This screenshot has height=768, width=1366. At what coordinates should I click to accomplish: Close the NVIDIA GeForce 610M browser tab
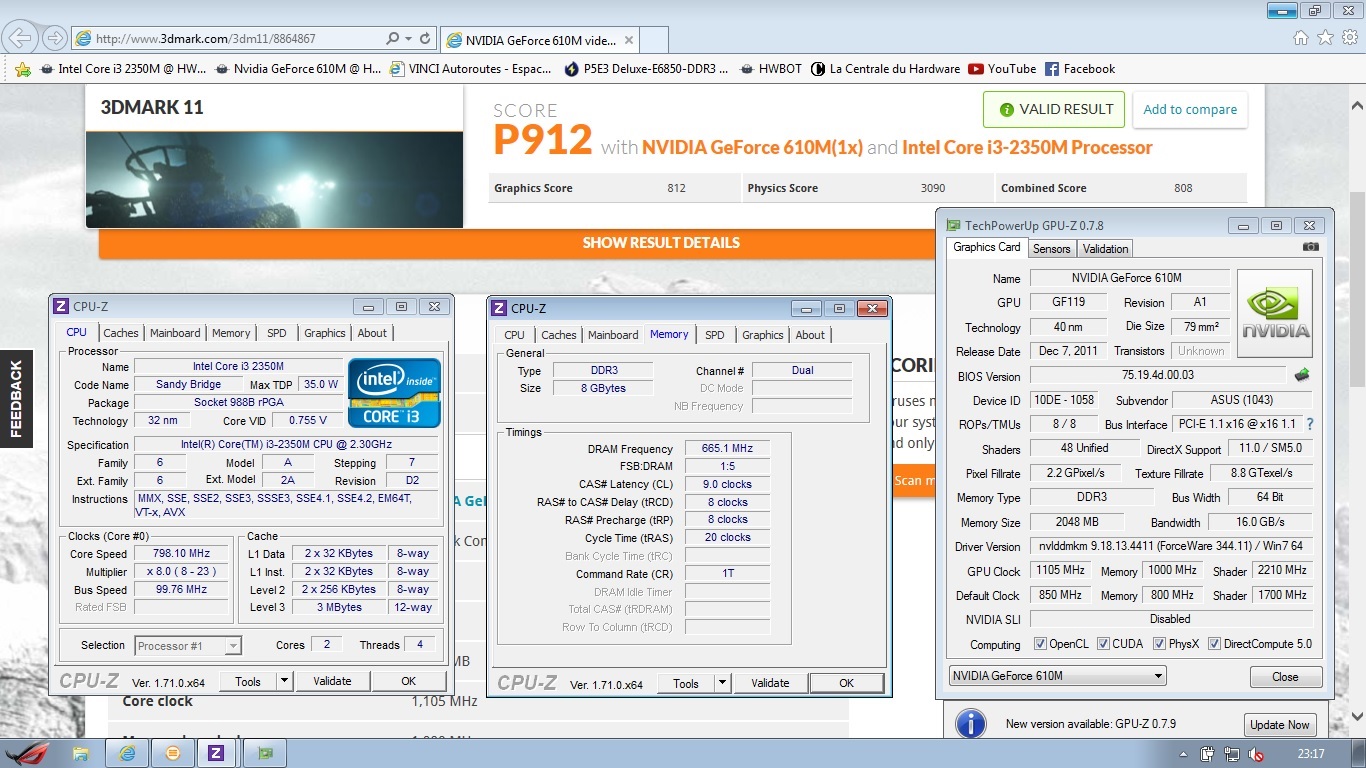pyautogui.click(x=628, y=40)
